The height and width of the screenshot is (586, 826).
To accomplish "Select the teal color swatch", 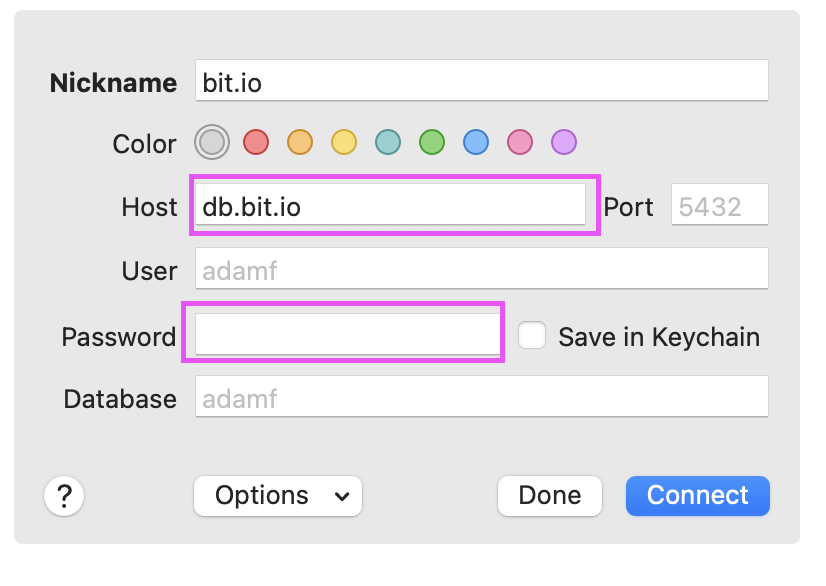I will pos(388,142).
